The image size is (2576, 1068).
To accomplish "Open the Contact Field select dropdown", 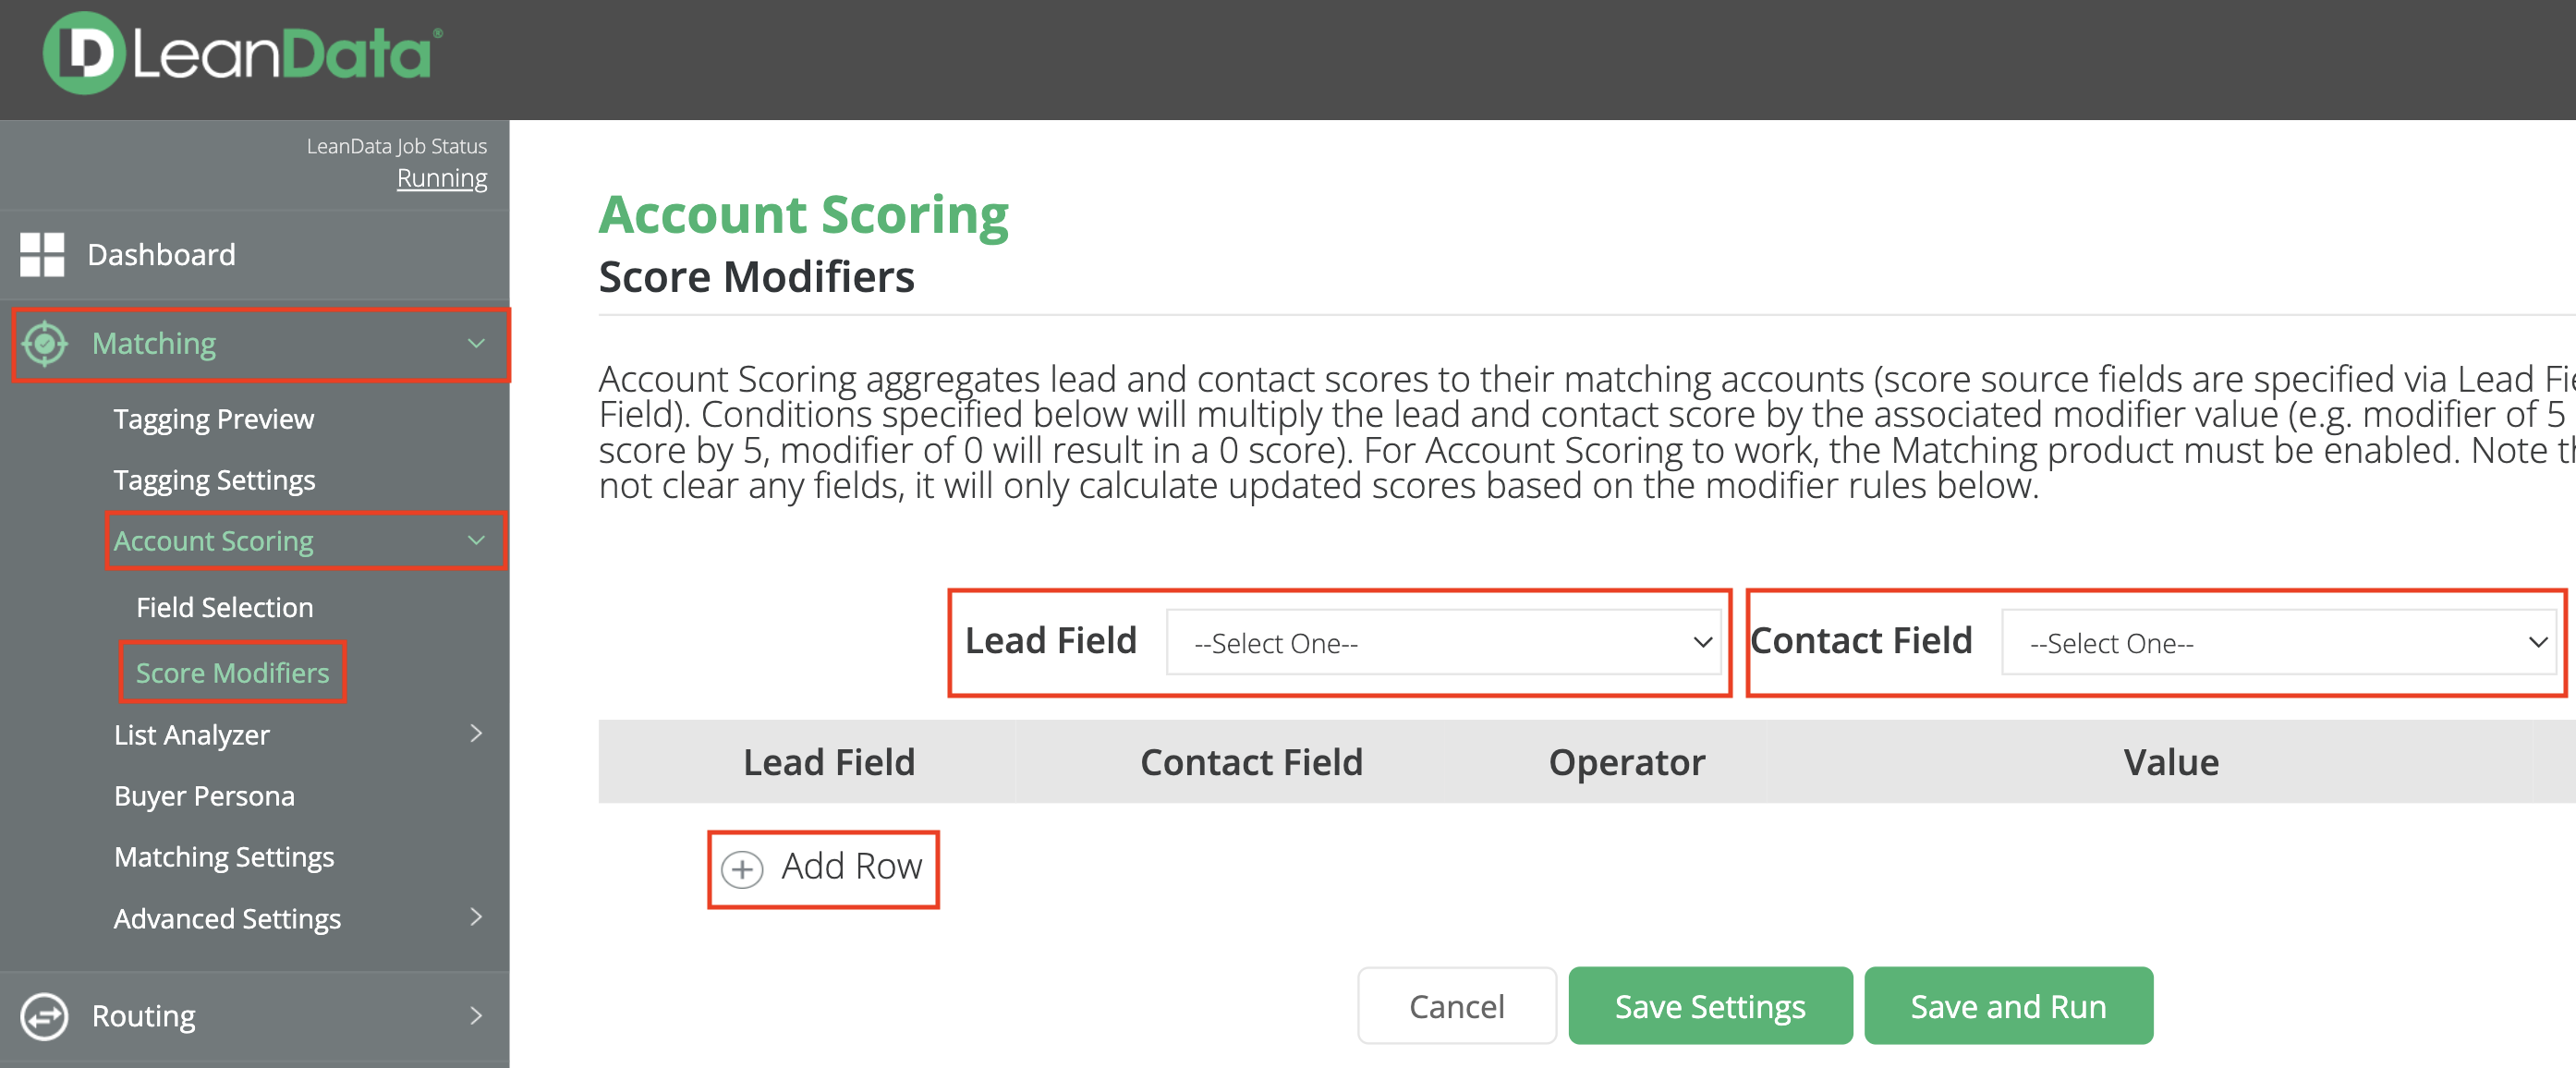I will tap(2278, 643).
